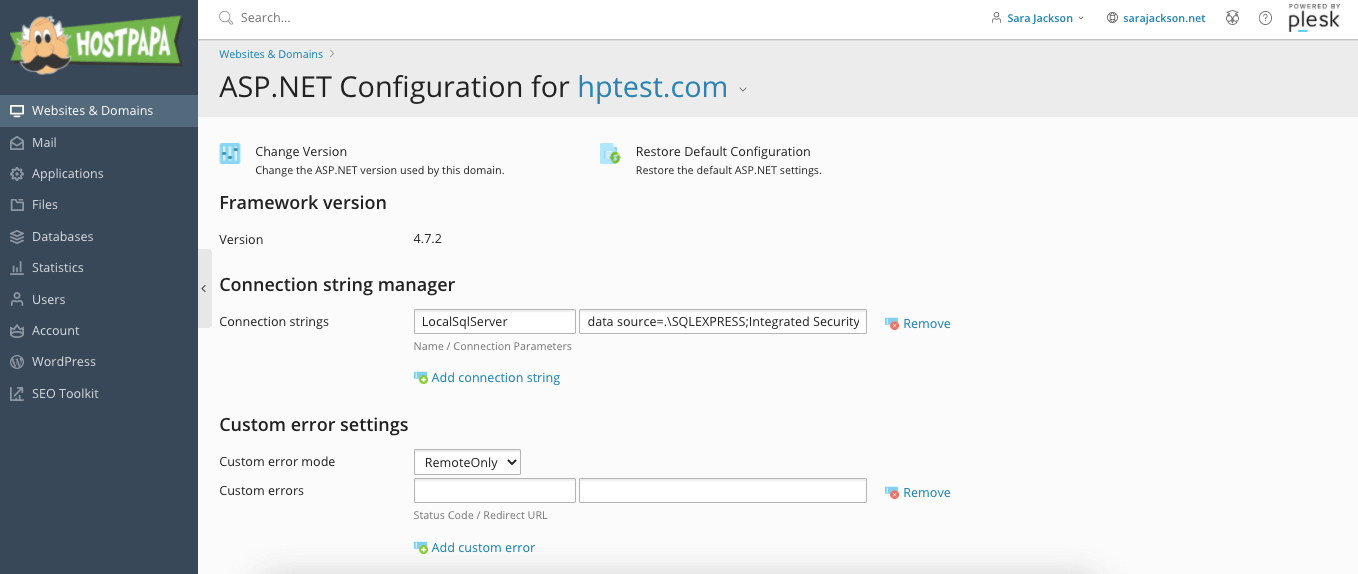1358x574 pixels.
Task: Open the help question mark icon
Action: click(1265, 18)
